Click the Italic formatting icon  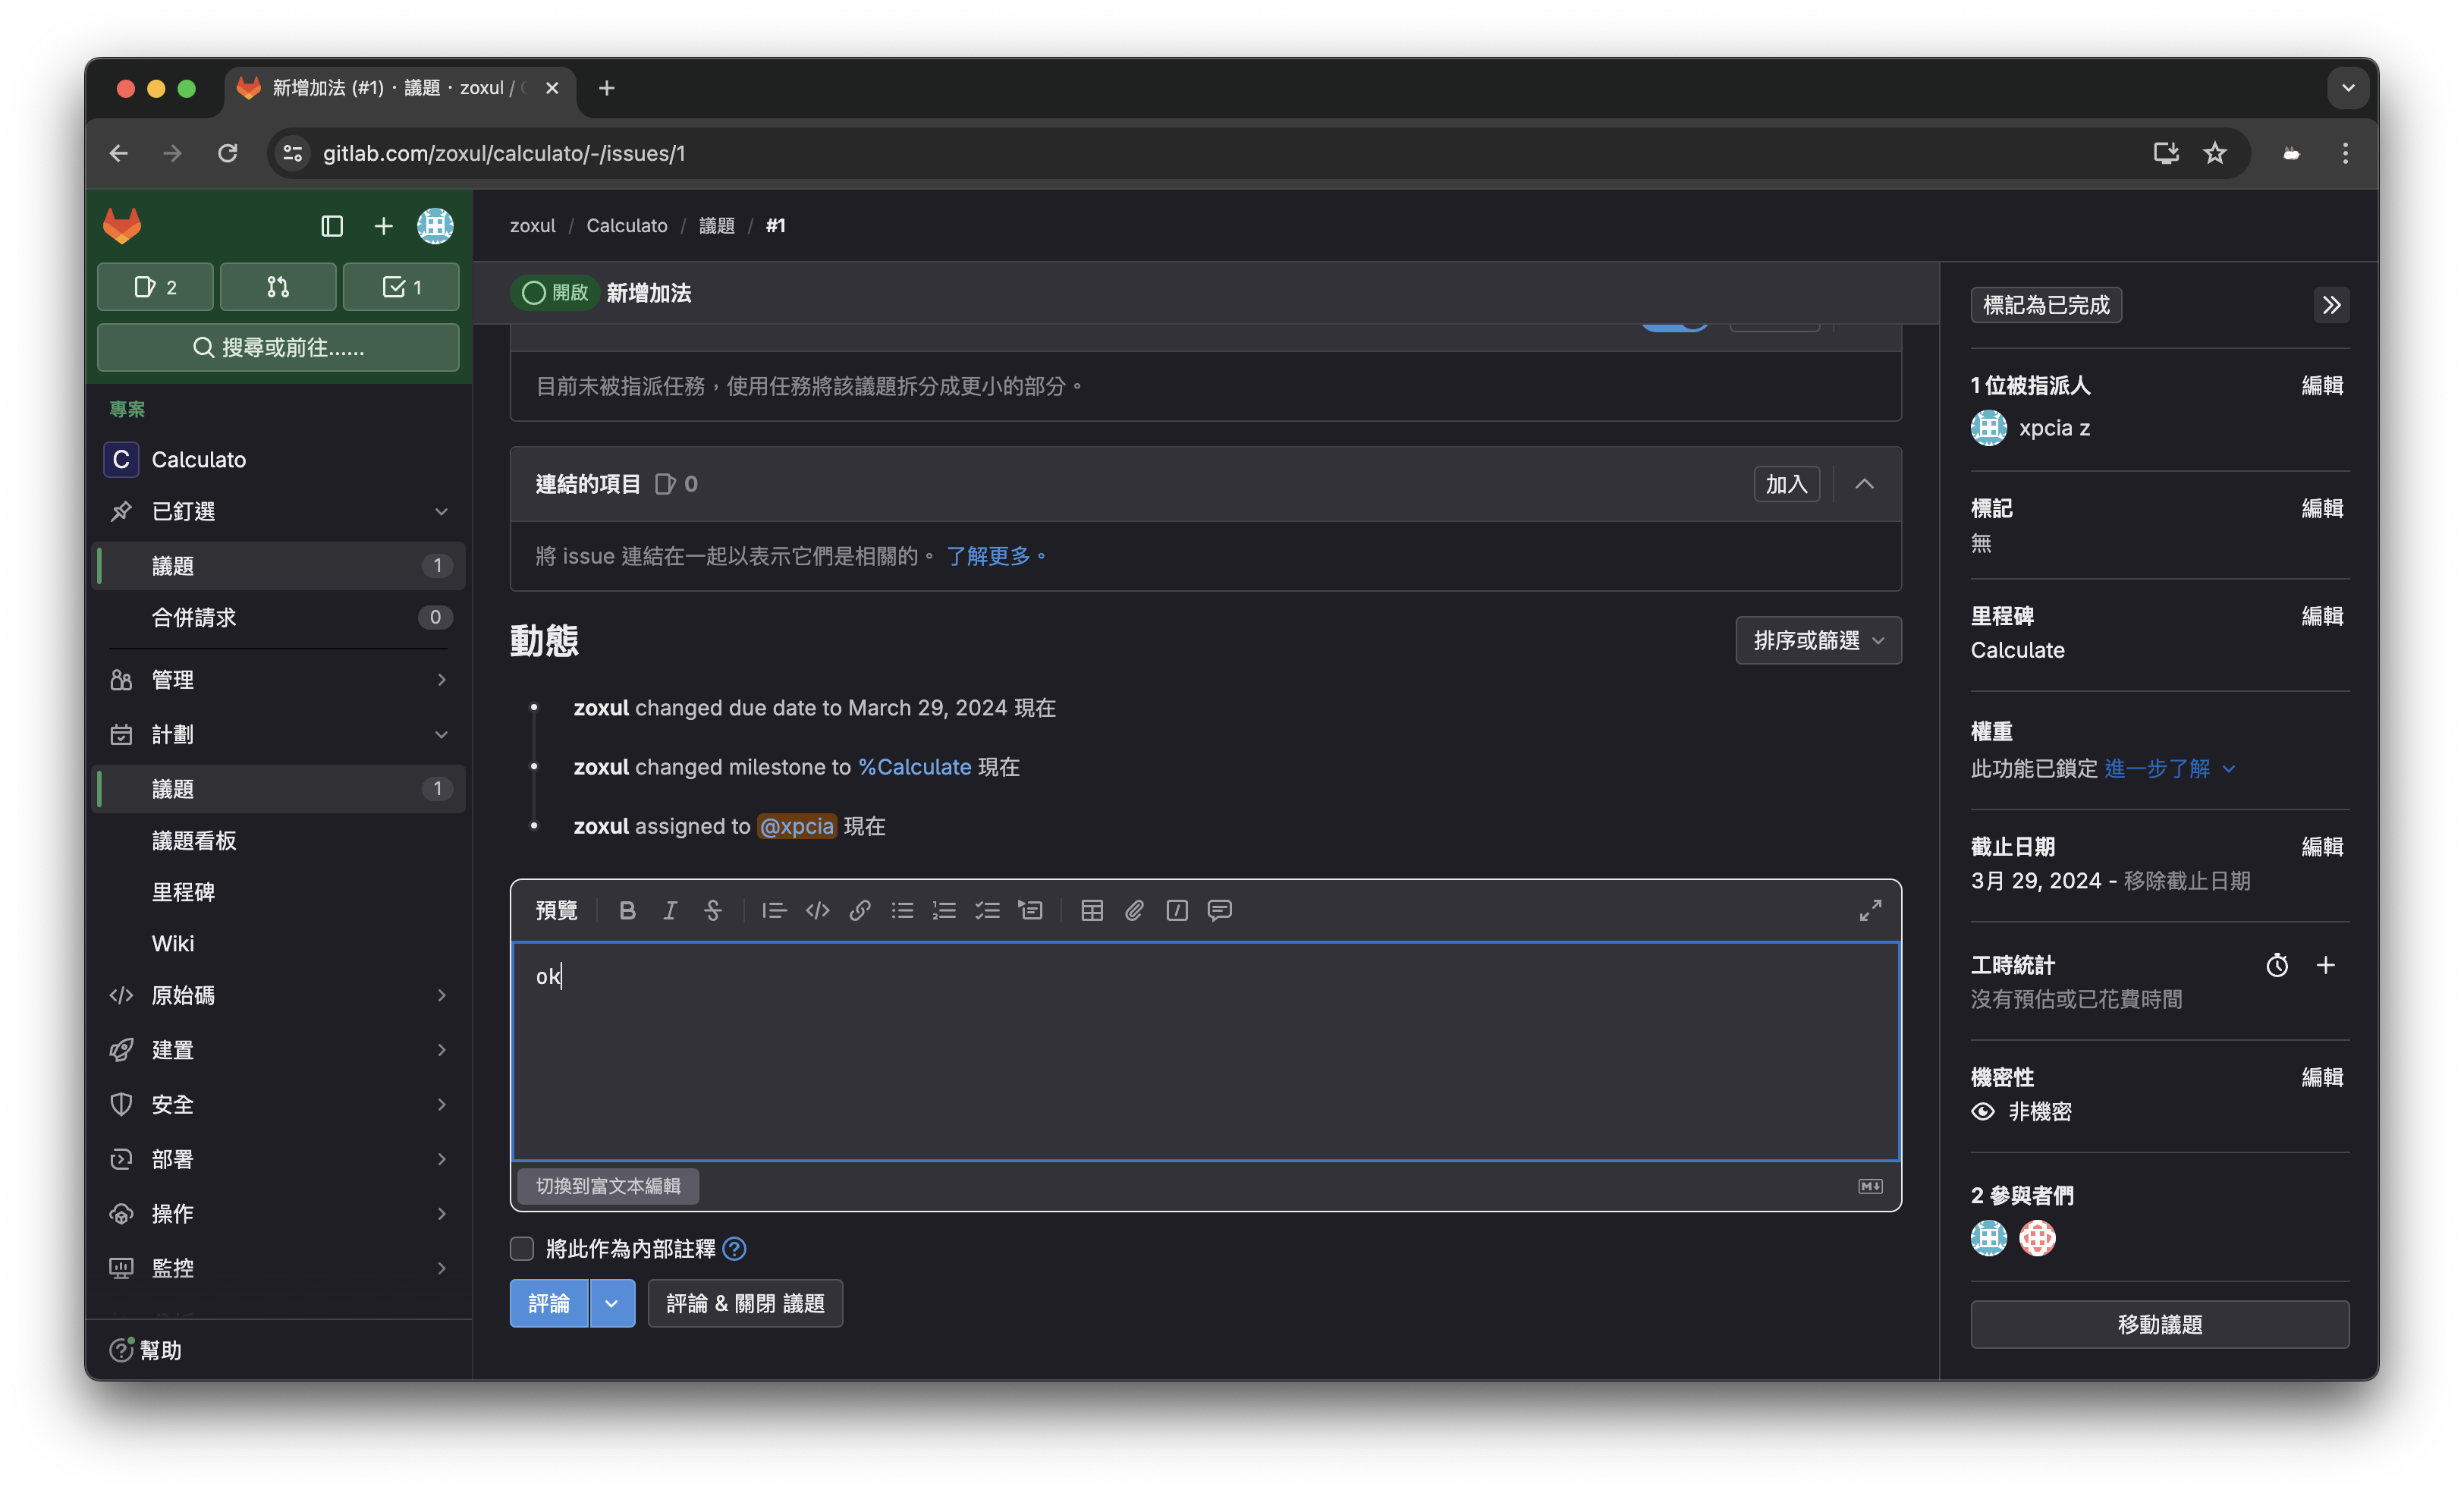point(670,910)
